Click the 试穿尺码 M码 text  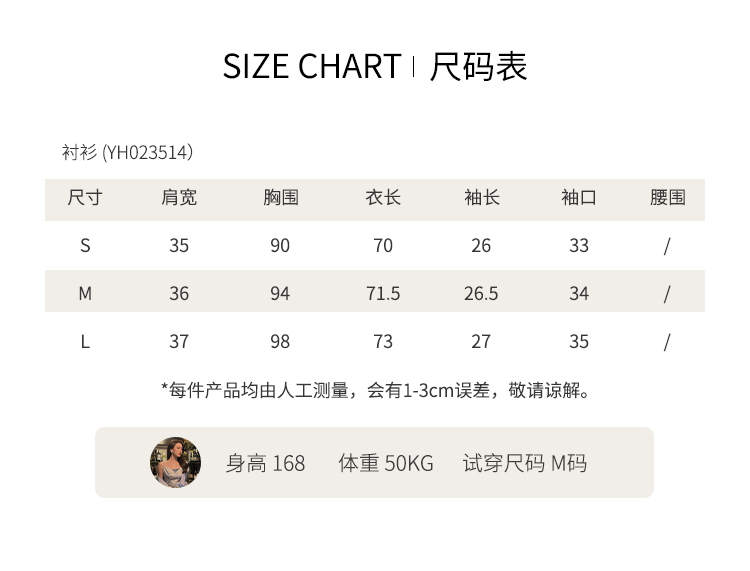pyautogui.click(x=524, y=463)
